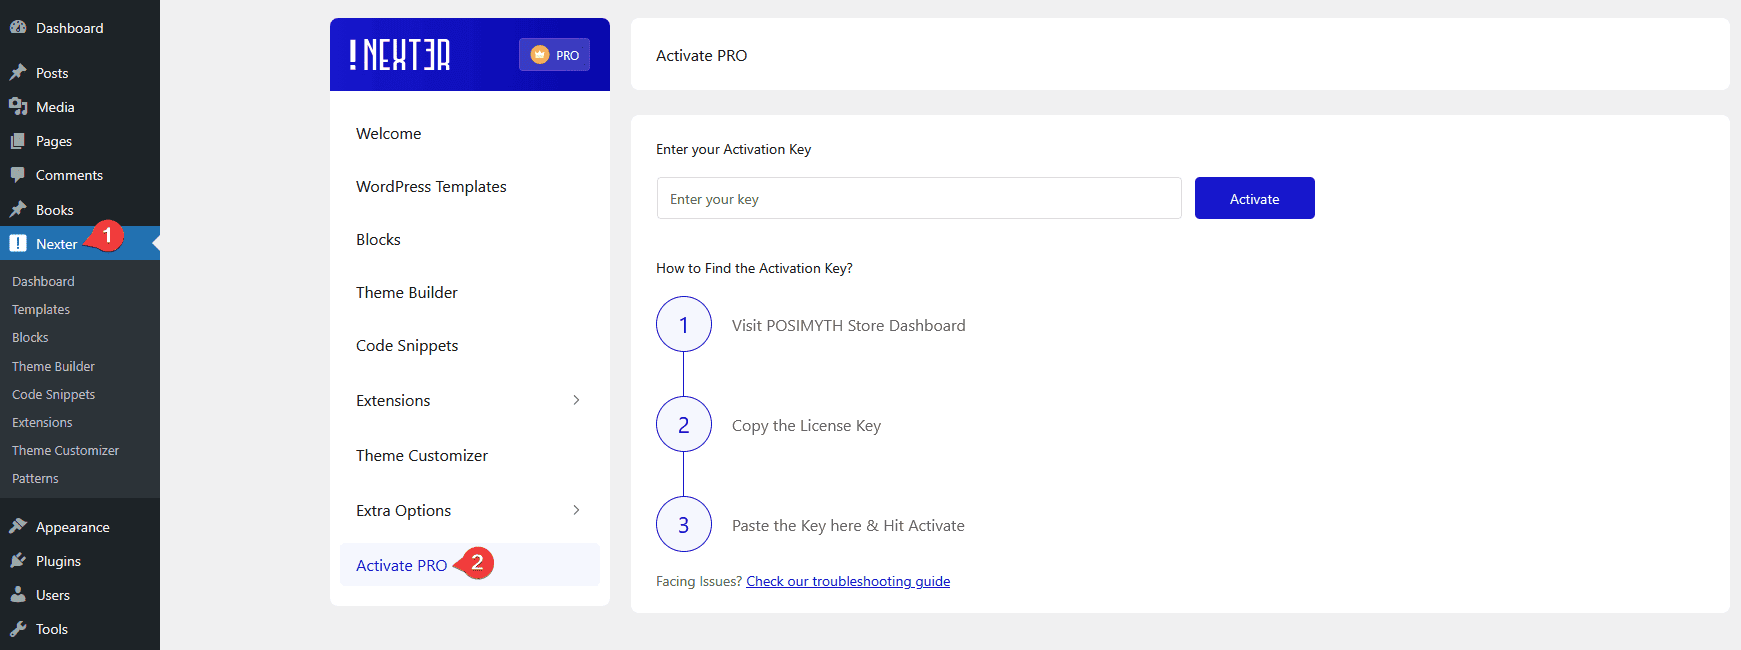Click the Media icon in sidebar
The image size is (1741, 650).
pos(18,107)
